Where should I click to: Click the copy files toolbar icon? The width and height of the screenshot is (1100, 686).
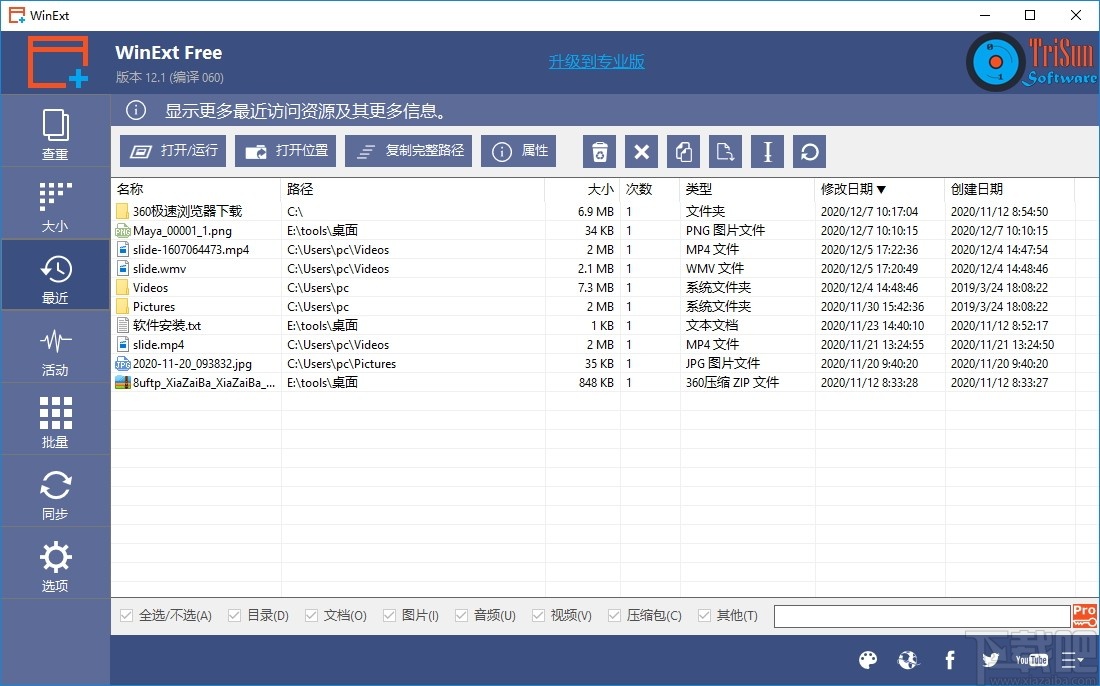point(683,151)
